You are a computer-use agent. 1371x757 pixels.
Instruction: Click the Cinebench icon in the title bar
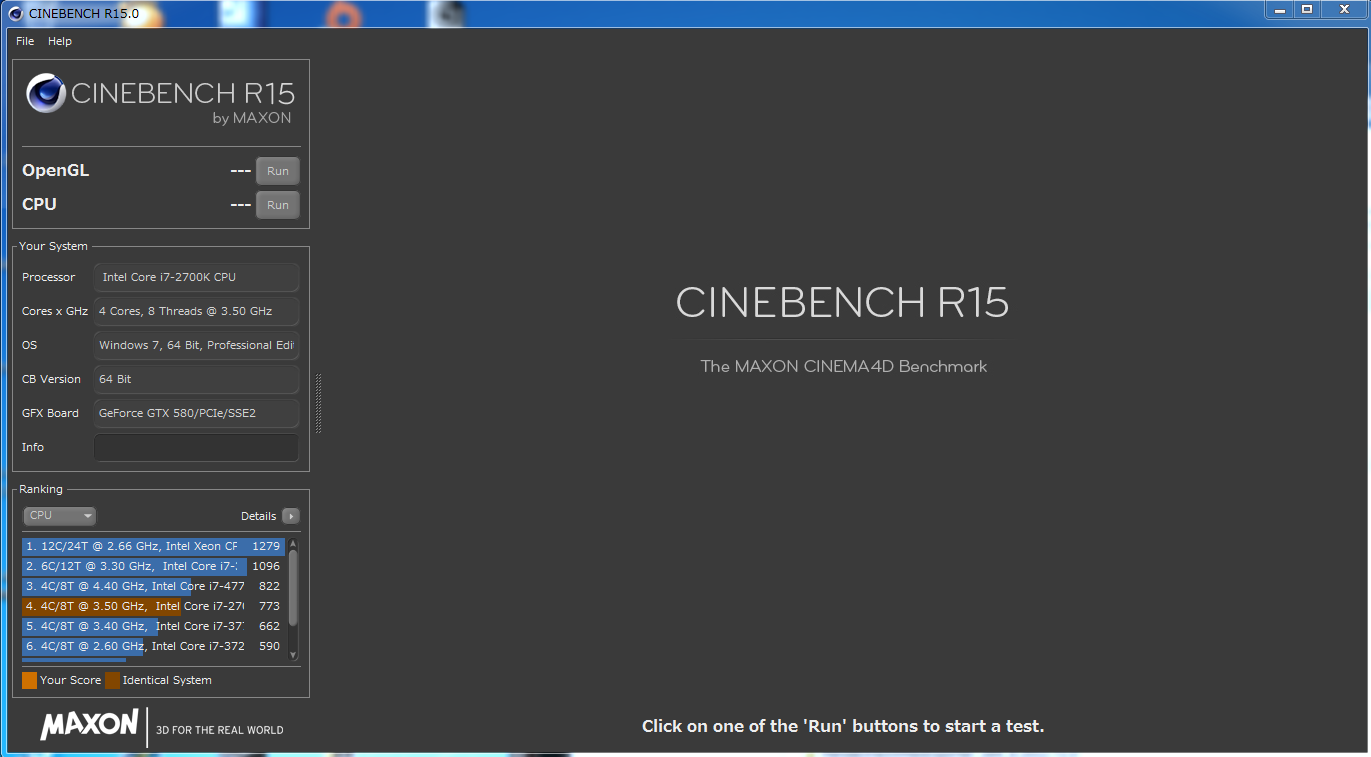[x=16, y=13]
